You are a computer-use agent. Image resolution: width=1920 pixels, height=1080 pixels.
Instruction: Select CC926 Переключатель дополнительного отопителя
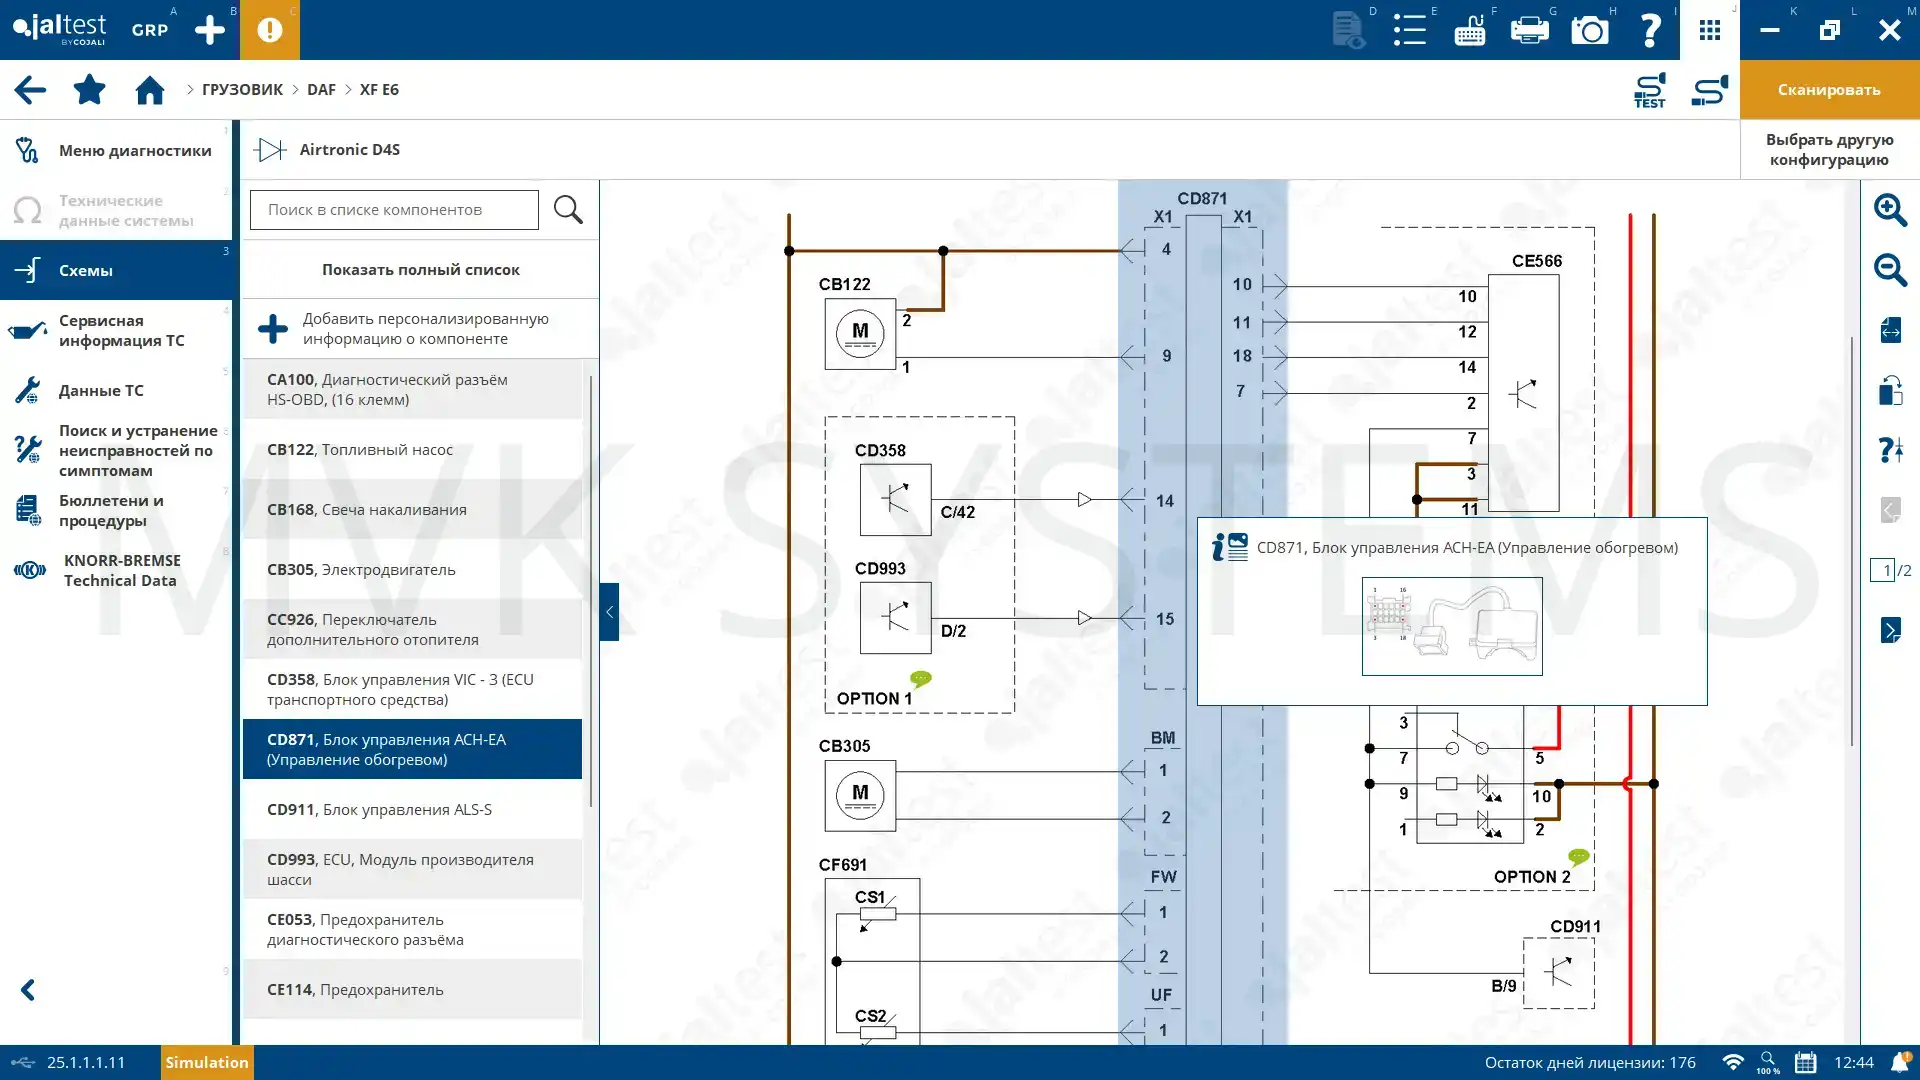pyautogui.click(x=412, y=630)
